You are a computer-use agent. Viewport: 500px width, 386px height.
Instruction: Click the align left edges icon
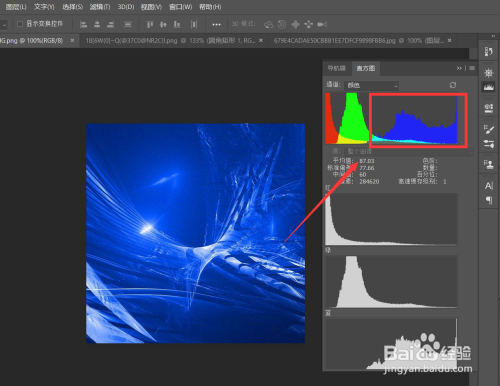pyautogui.click(x=83, y=24)
